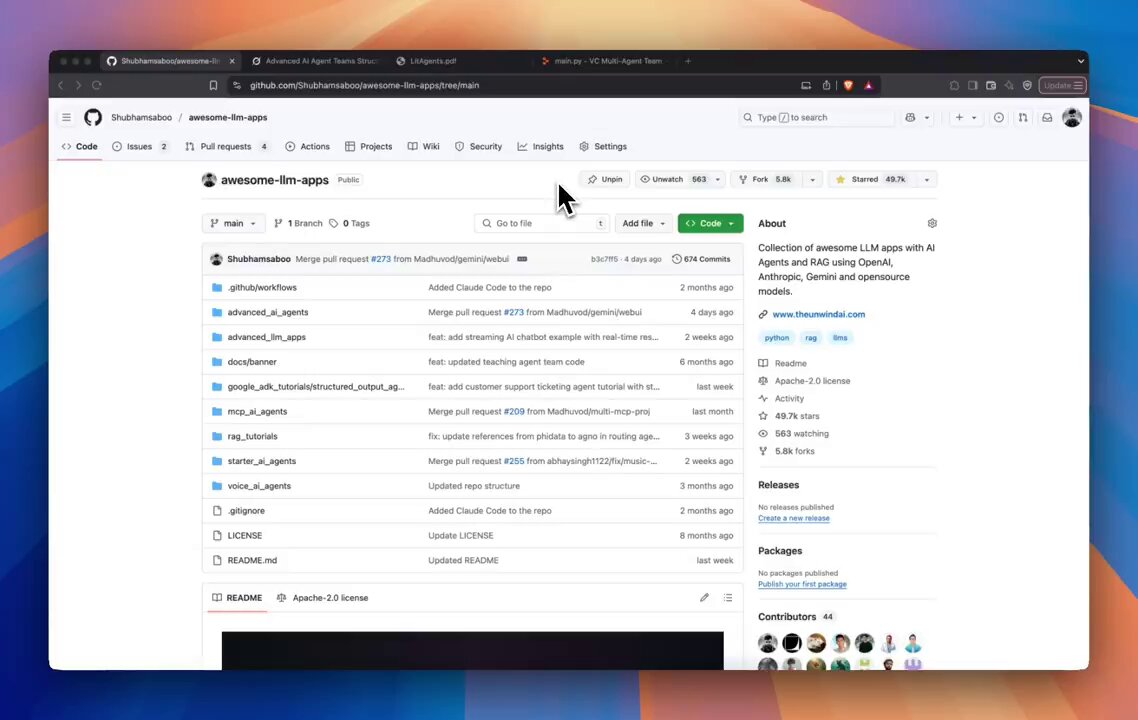Switch to the Issues tab
1138x720 pixels.
point(140,147)
